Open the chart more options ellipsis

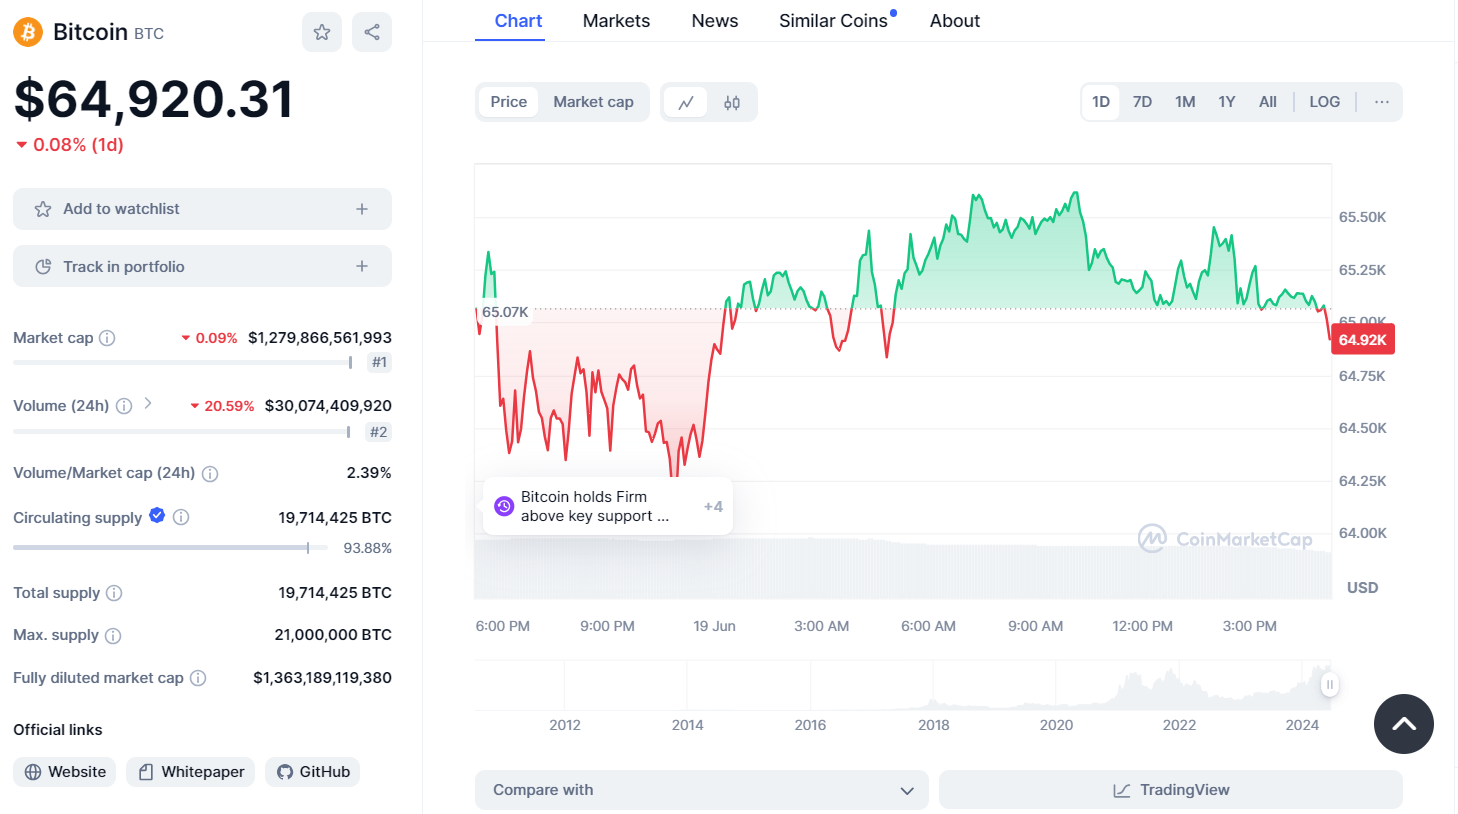[x=1381, y=102]
